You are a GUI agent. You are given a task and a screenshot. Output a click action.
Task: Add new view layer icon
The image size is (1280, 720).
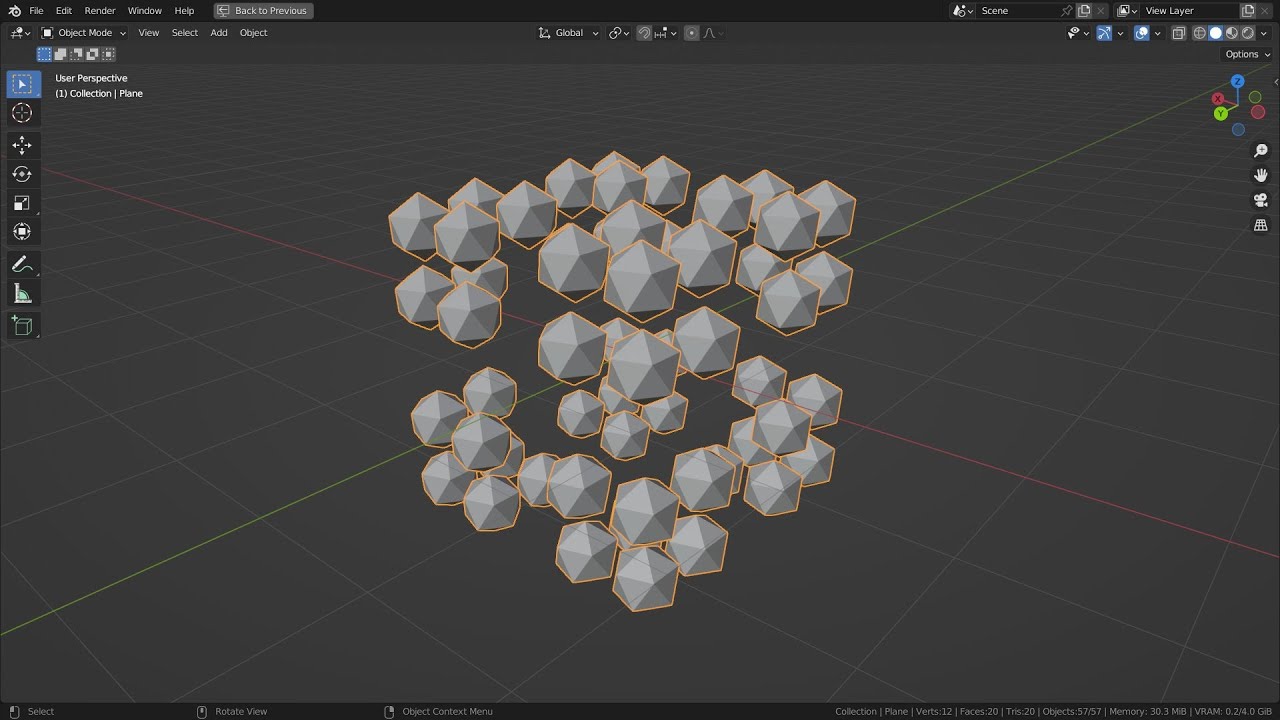pyautogui.click(x=1248, y=10)
